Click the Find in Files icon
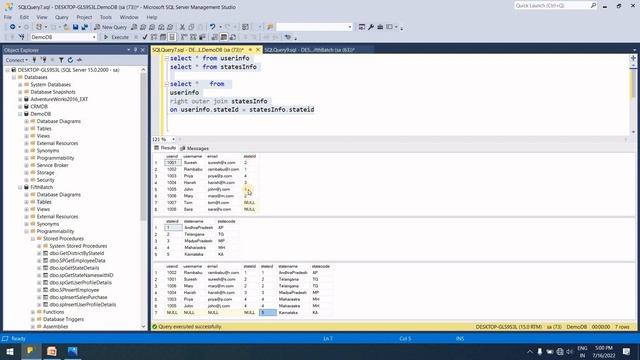 click(x=270, y=27)
